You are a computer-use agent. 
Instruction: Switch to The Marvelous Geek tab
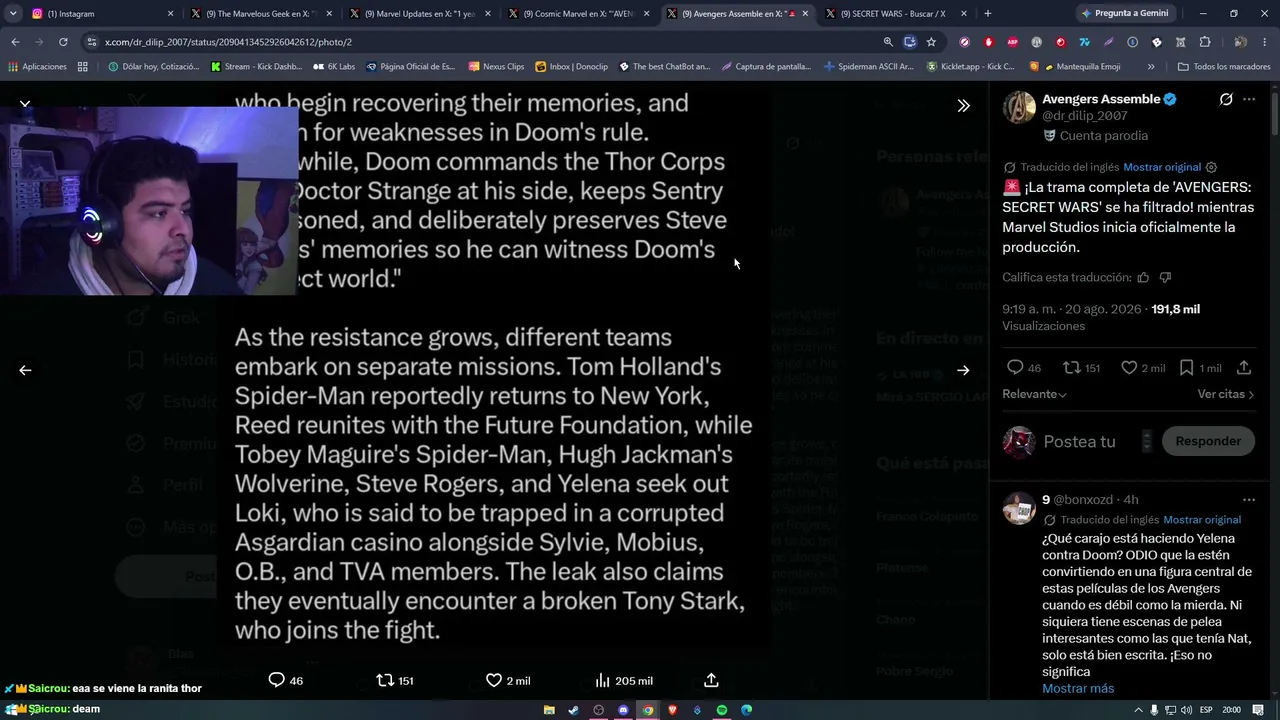click(262, 13)
